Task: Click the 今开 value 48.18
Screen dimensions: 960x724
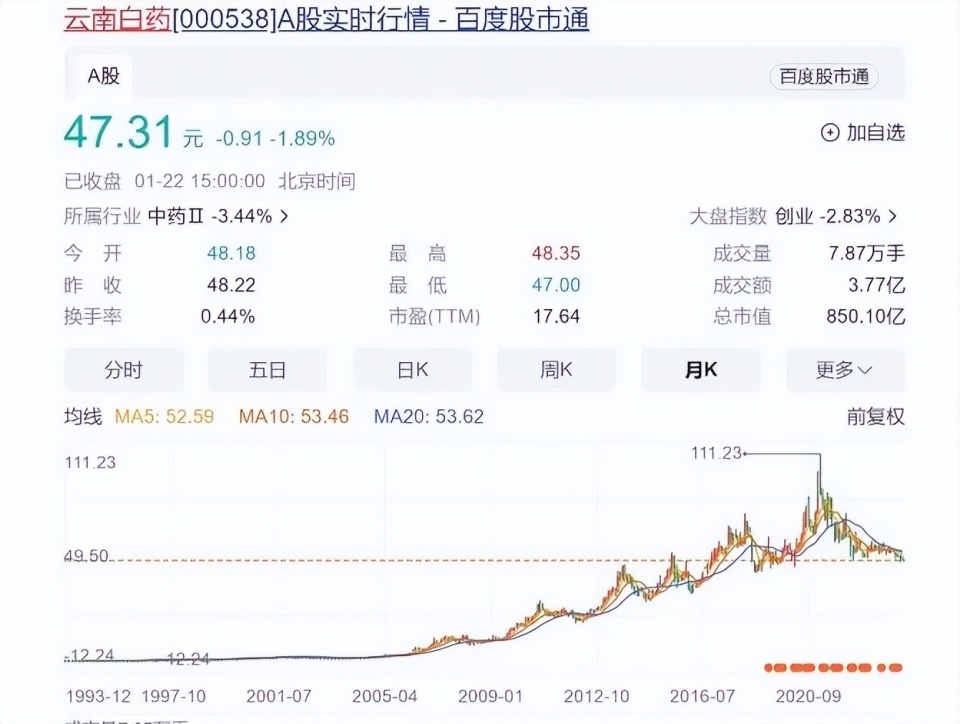Action: click(231, 253)
